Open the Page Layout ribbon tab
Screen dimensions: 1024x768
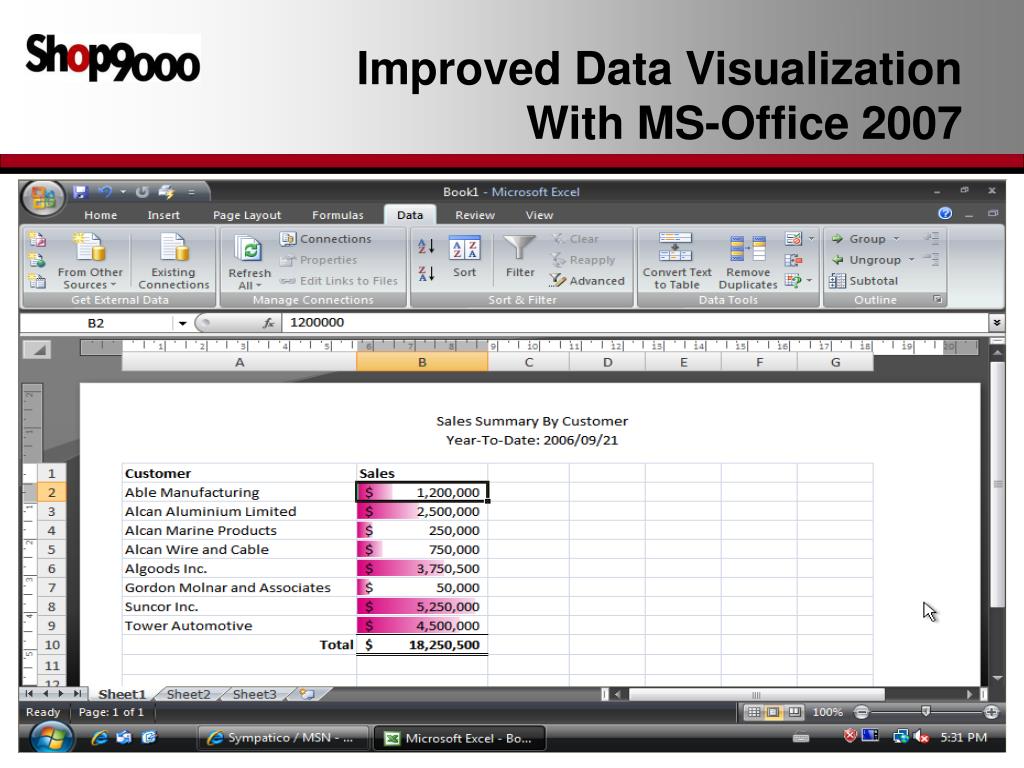pyautogui.click(x=247, y=215)
